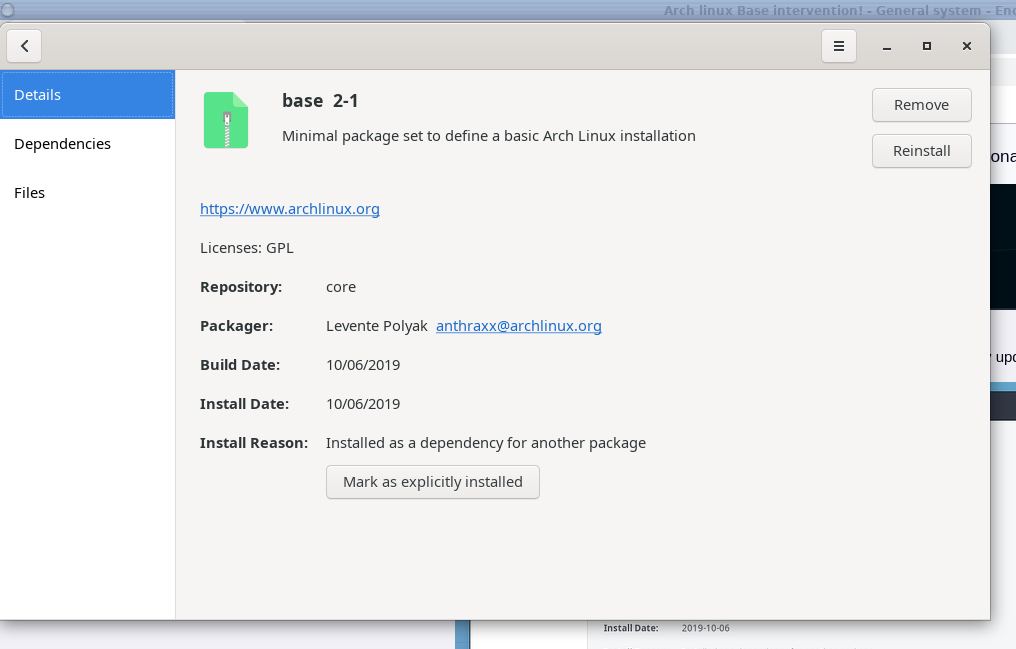The height and width of the screenshot is (649, 1016).
Task: Click Mark as explicitly installed button
Action: pyautogui.click(x=433, y=482)
